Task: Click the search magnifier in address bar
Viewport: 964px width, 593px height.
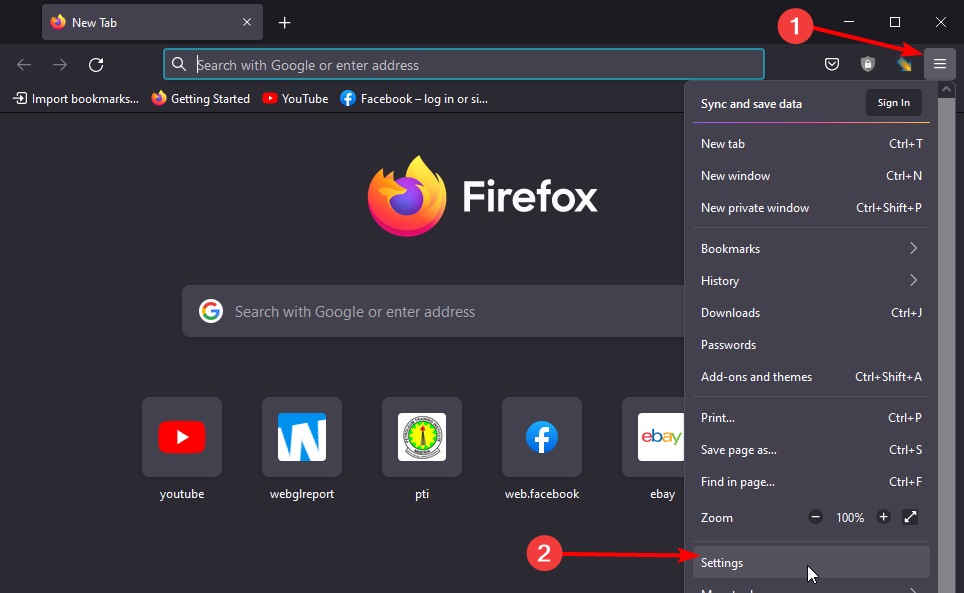Action: tap(179, 64)
